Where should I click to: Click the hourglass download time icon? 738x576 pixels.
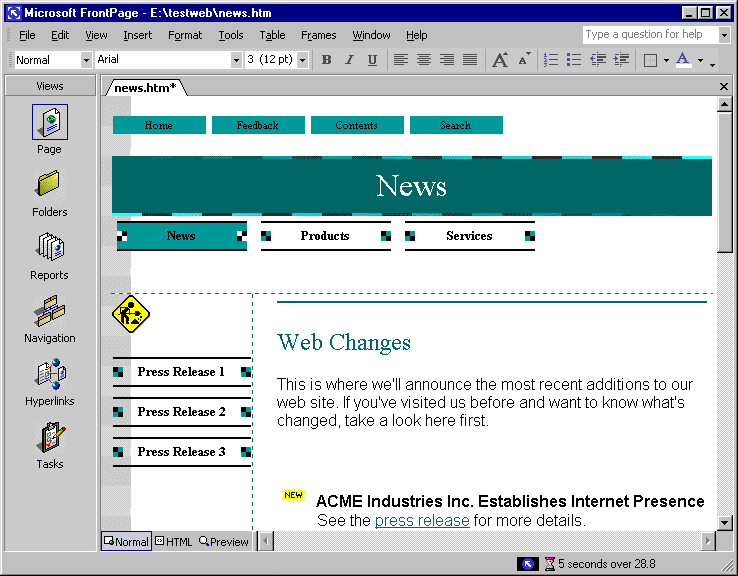[x=550, y=564]
